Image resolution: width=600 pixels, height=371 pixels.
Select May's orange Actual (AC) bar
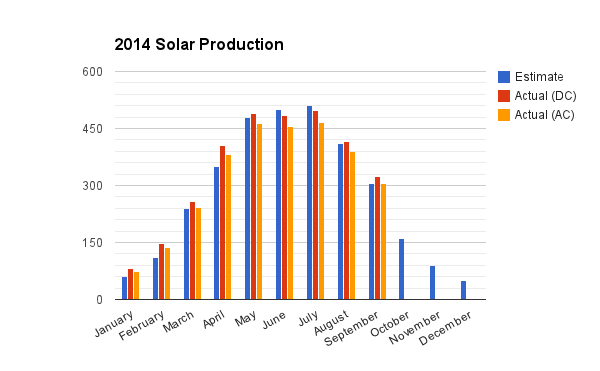[260, 212]
